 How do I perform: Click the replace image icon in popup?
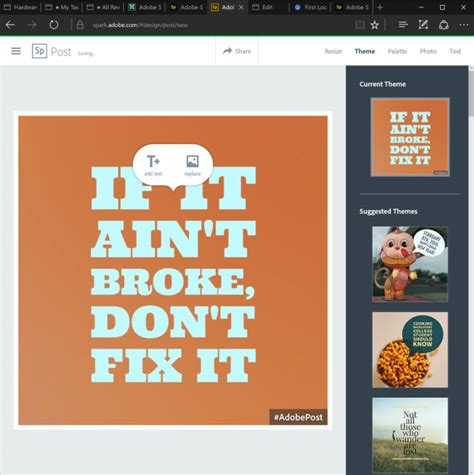pos(192,165)
